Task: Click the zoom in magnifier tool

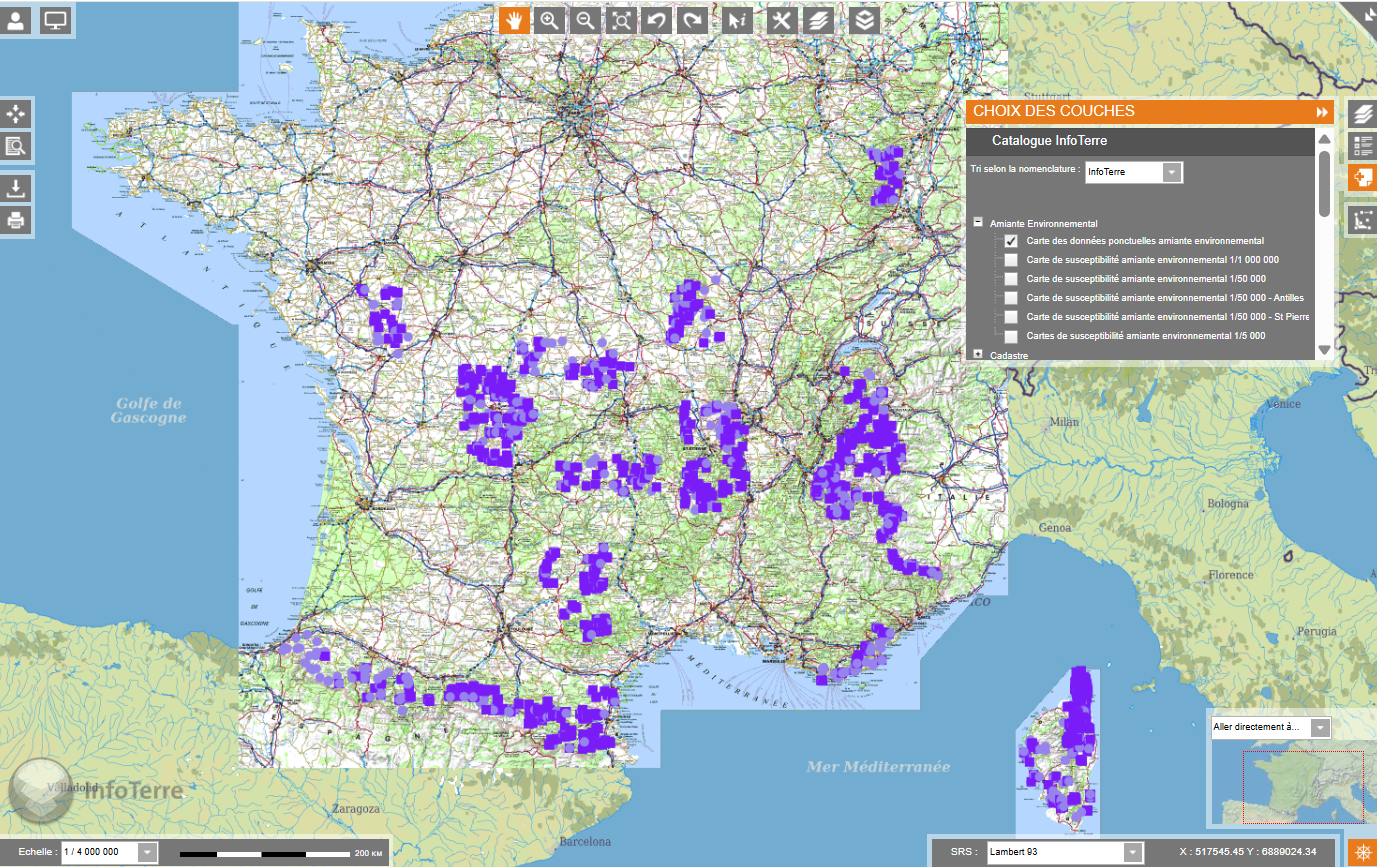Action: [x=550, y=20]
